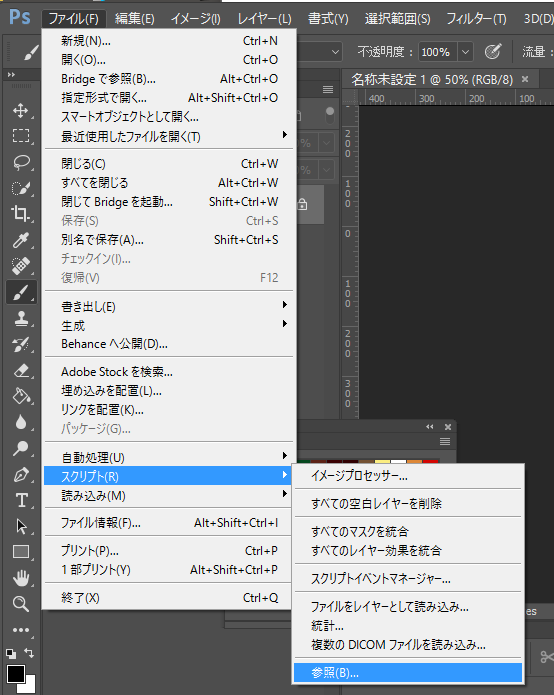Select the Spot Healing Brush tool
554x695 pixels.
20,266
